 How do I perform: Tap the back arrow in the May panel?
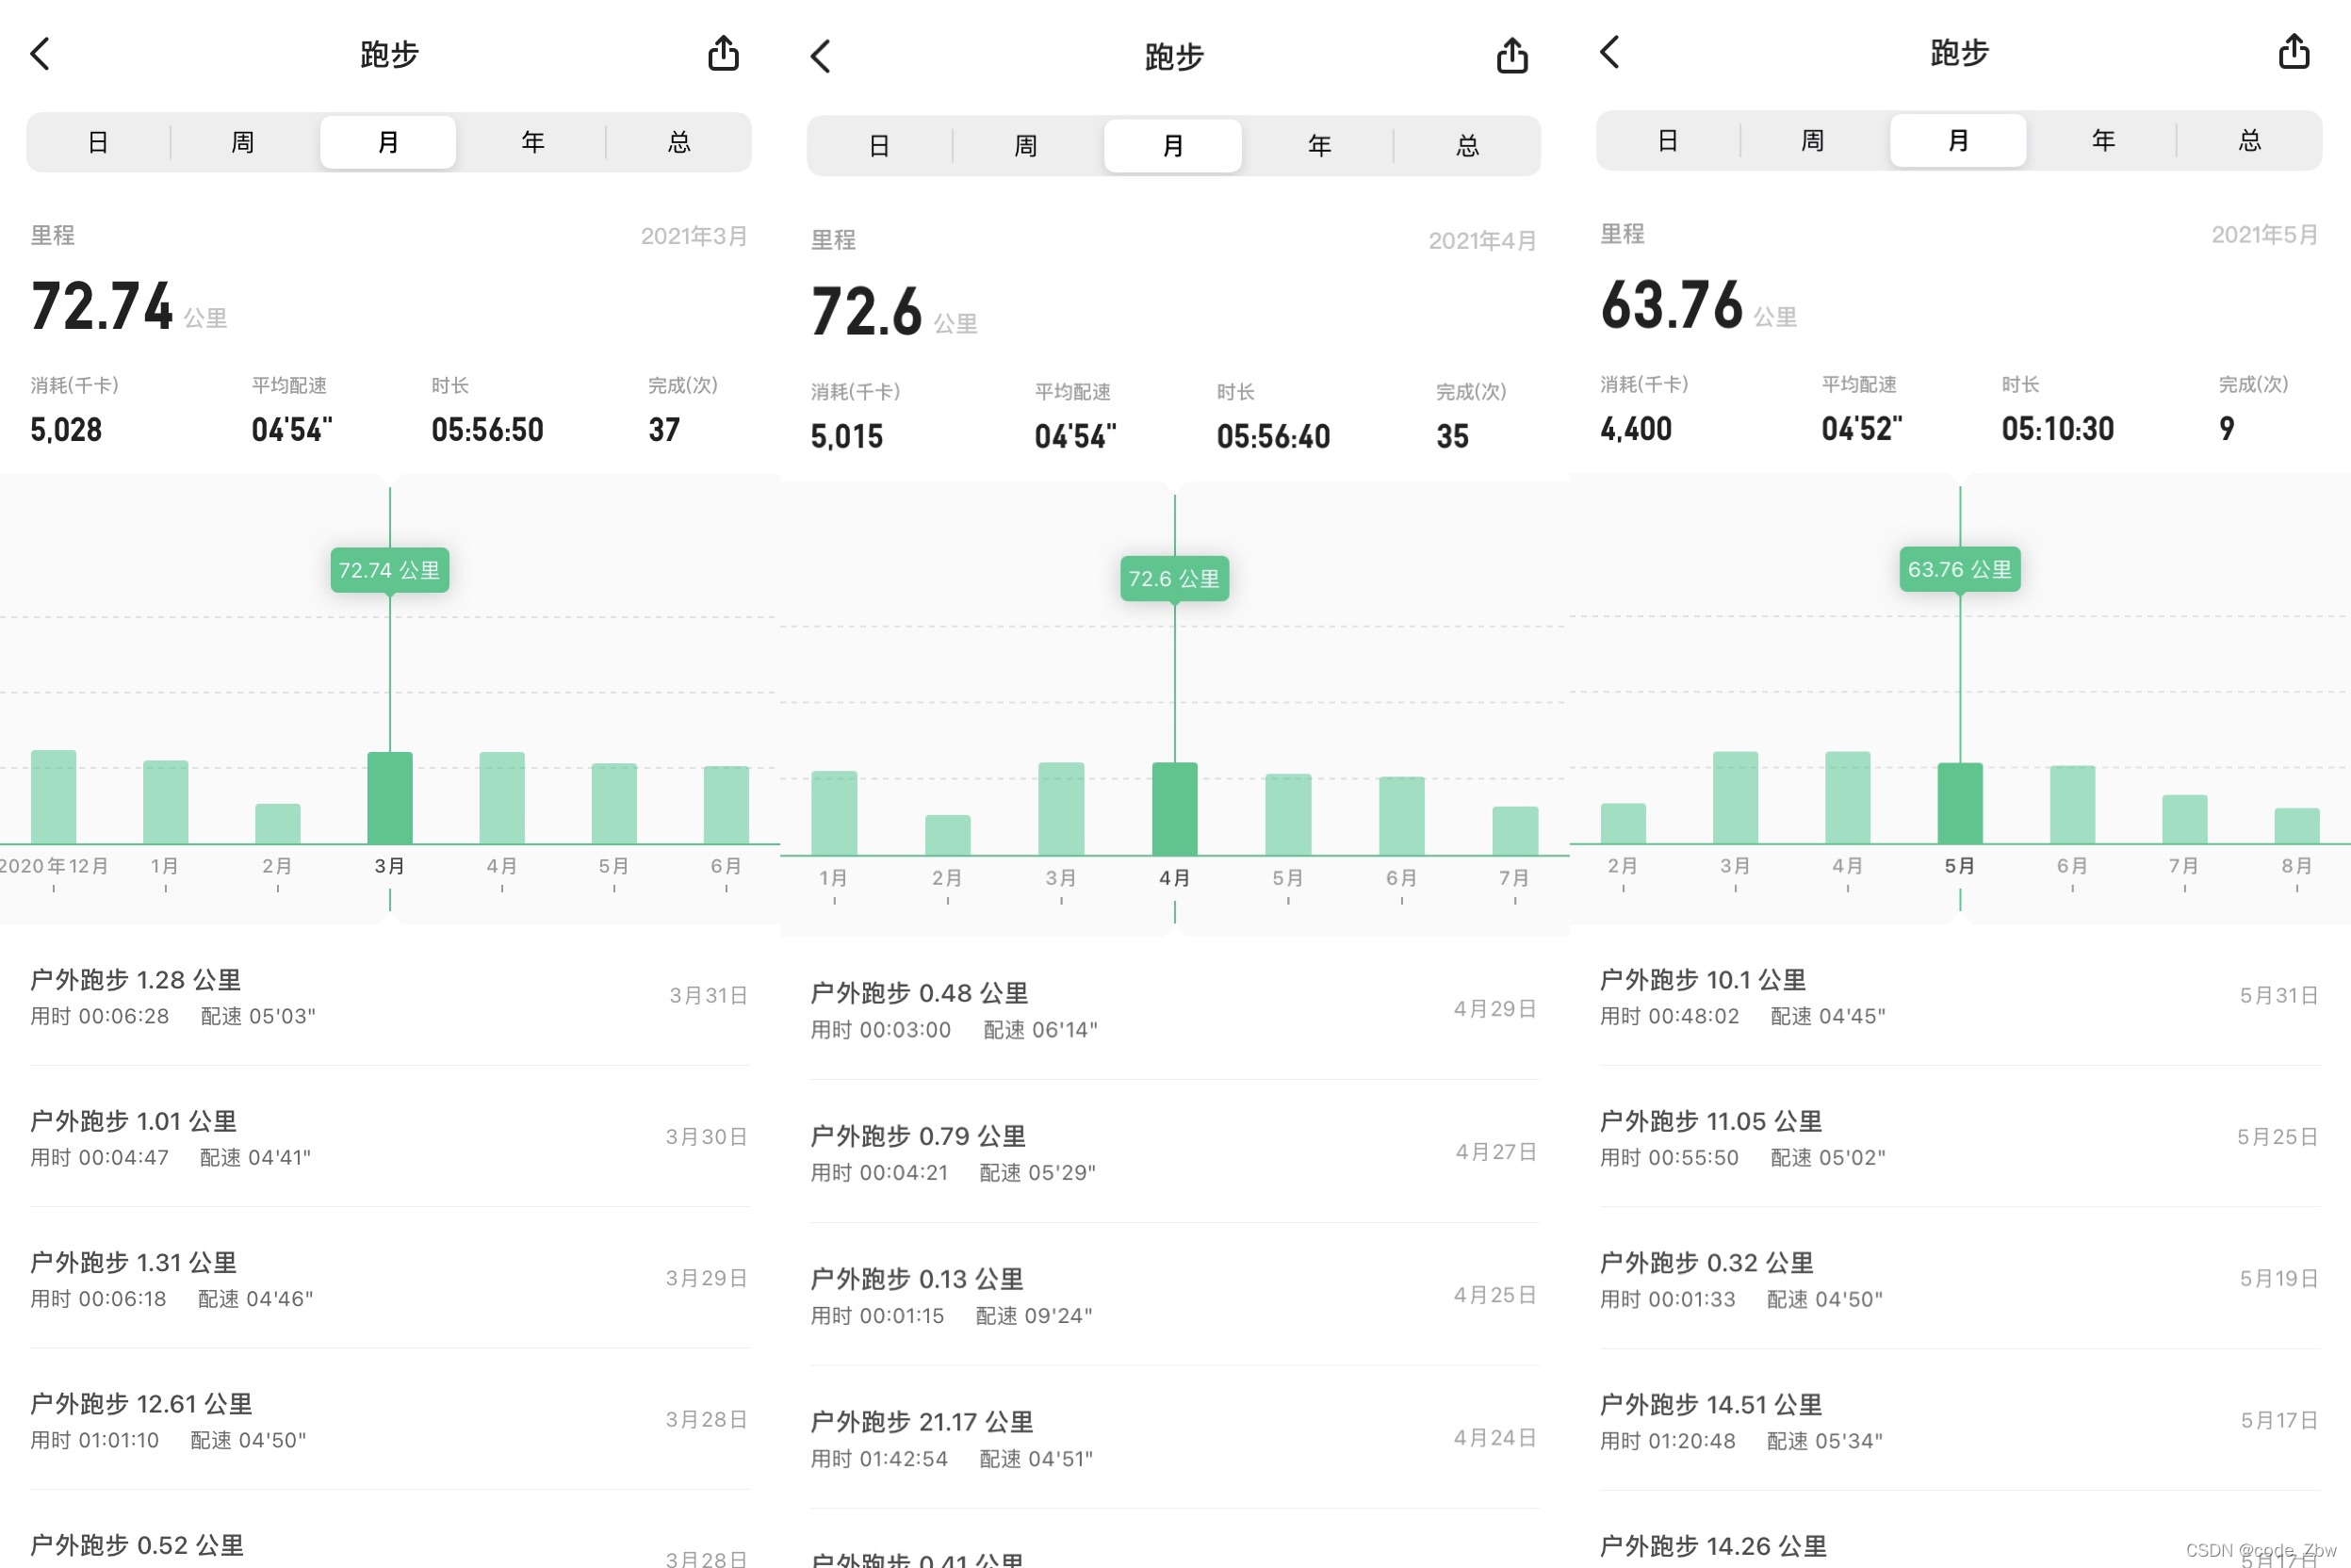[1609, 52]
